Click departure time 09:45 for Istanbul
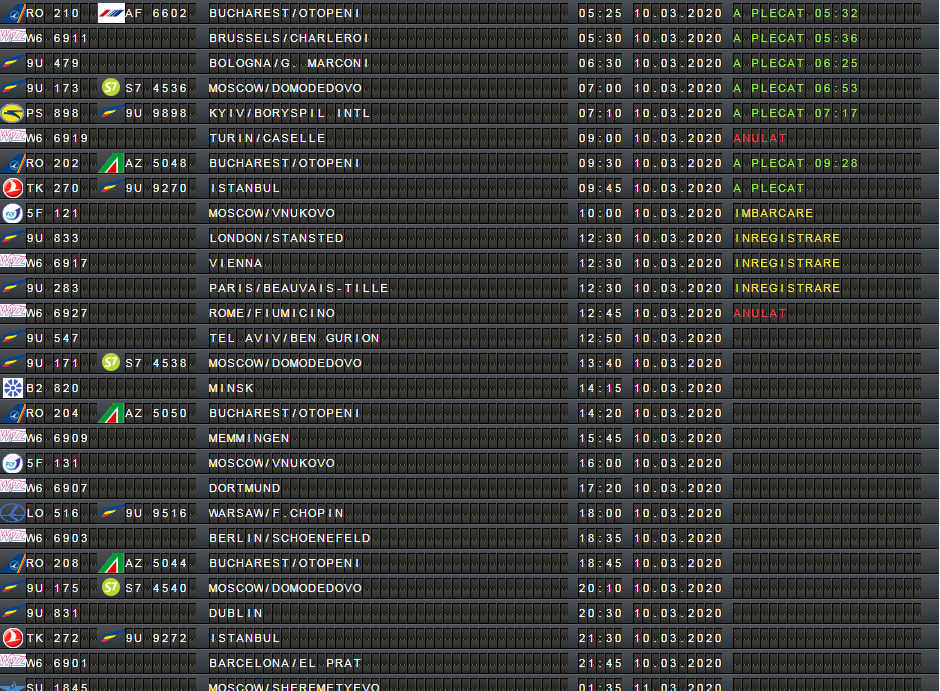 coord(600,188)
